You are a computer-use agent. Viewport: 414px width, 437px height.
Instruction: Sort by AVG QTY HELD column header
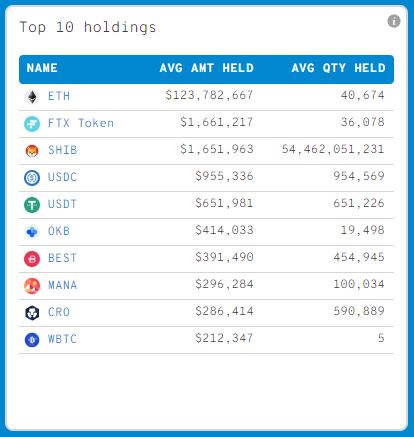(x=338, y=68)
